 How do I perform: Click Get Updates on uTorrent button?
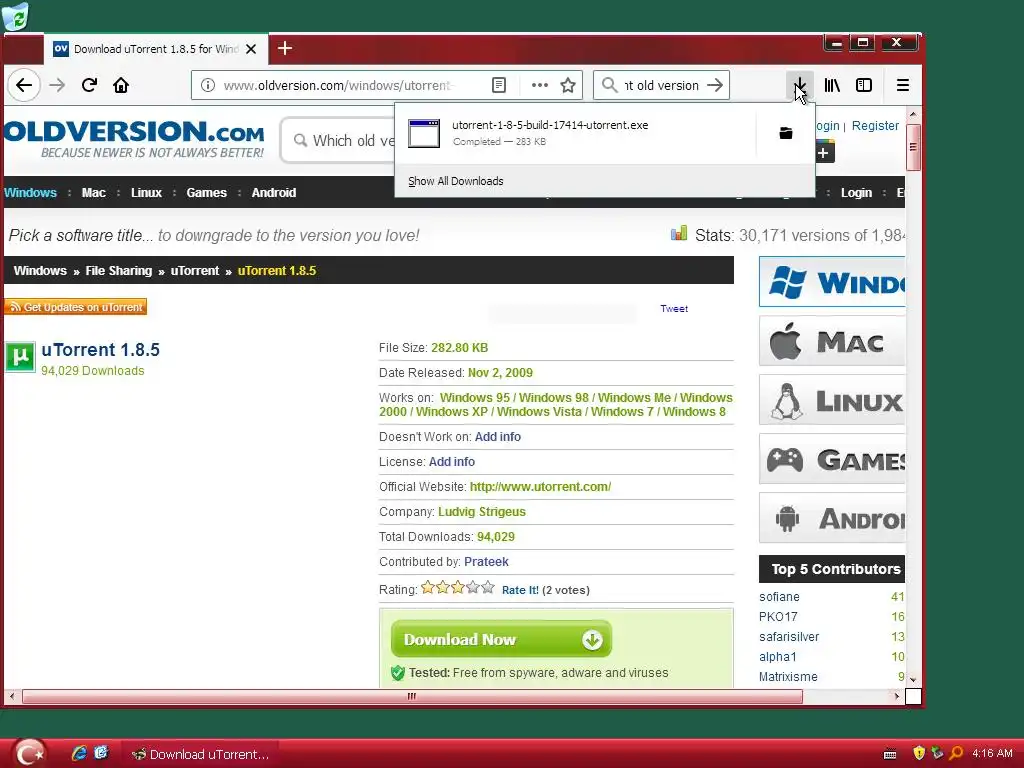(x=75, y=307)
